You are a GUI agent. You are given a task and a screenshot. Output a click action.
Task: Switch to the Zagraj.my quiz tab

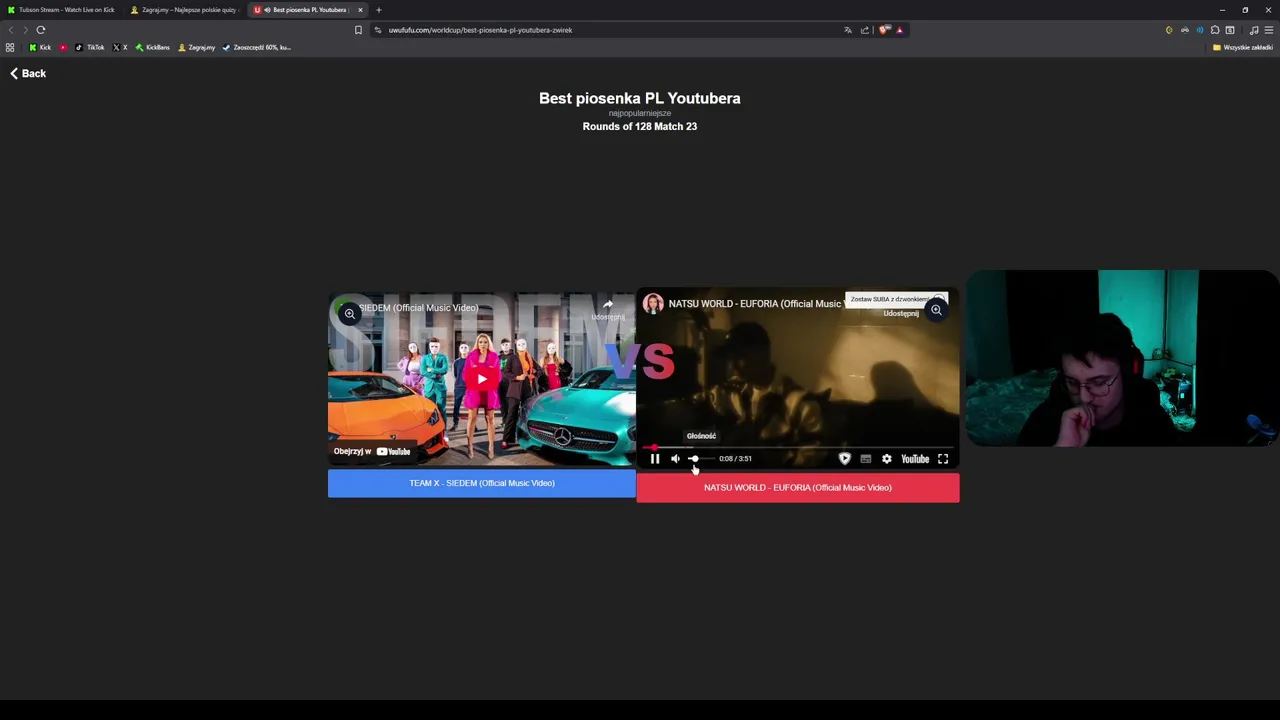(186, 10)
